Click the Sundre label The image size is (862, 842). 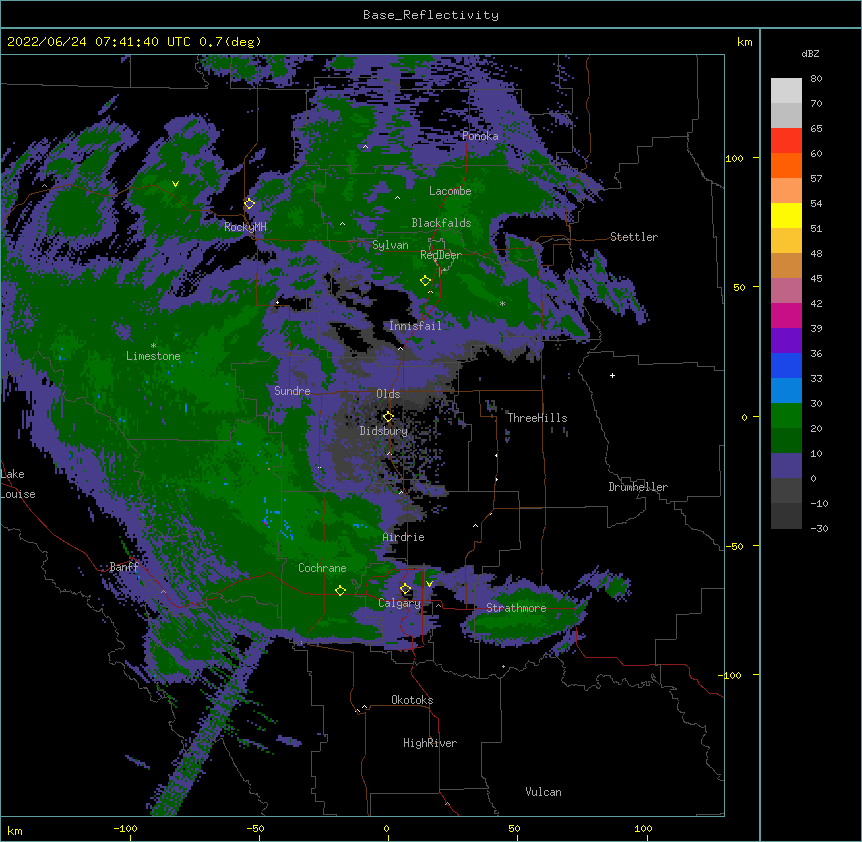coord(292,391)
